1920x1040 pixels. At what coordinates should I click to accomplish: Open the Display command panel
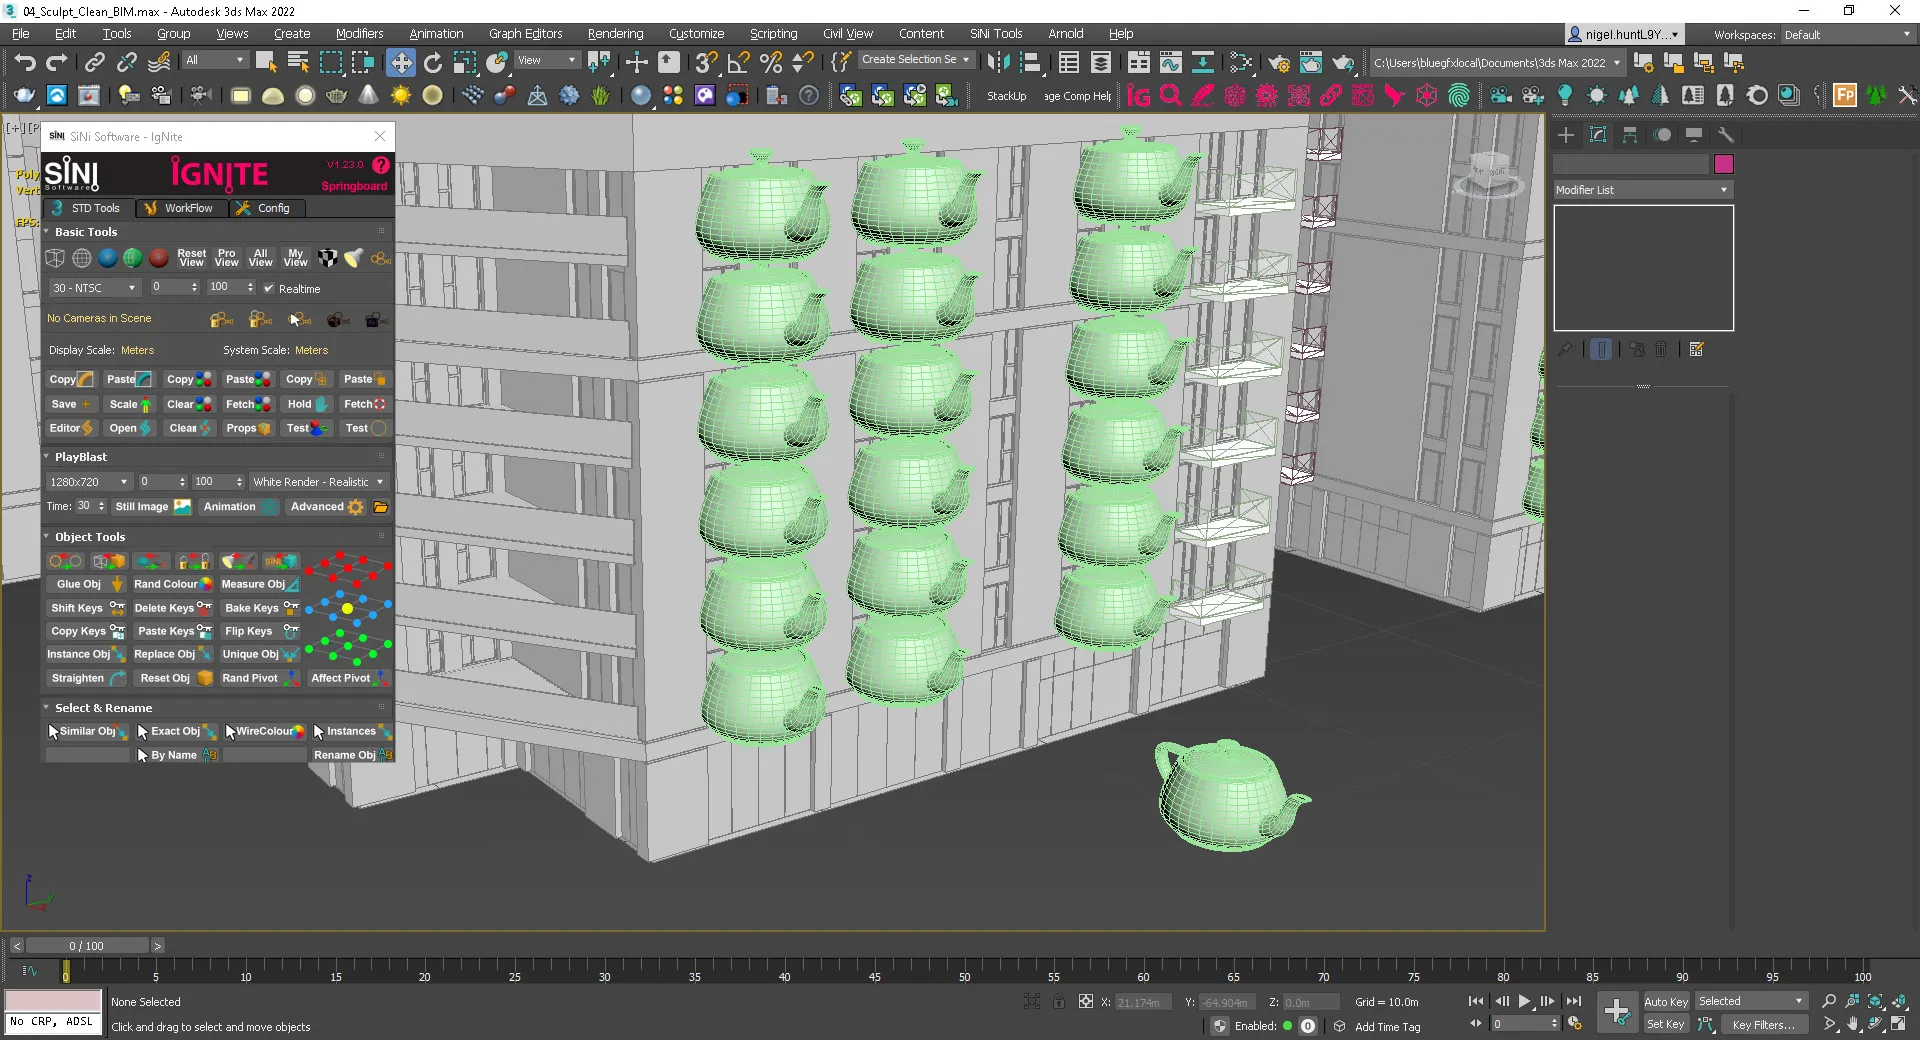point(1694,135)
